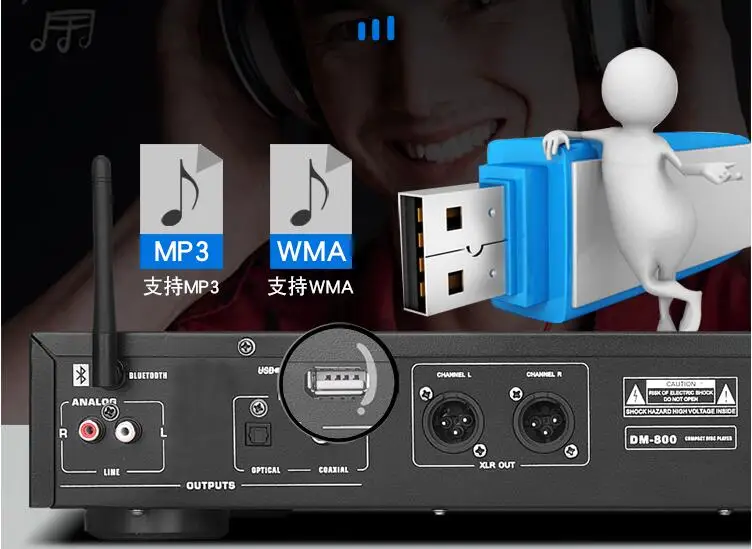Click the DM-800 model label
This screenshot has width=752, height=549.
tap(653, 439)
